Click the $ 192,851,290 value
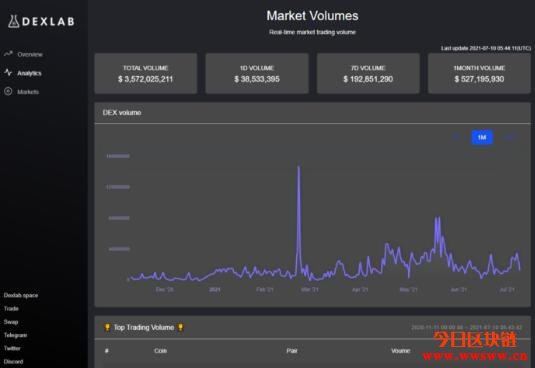This screenshot has height=368, width=535. tap(368, 79)
